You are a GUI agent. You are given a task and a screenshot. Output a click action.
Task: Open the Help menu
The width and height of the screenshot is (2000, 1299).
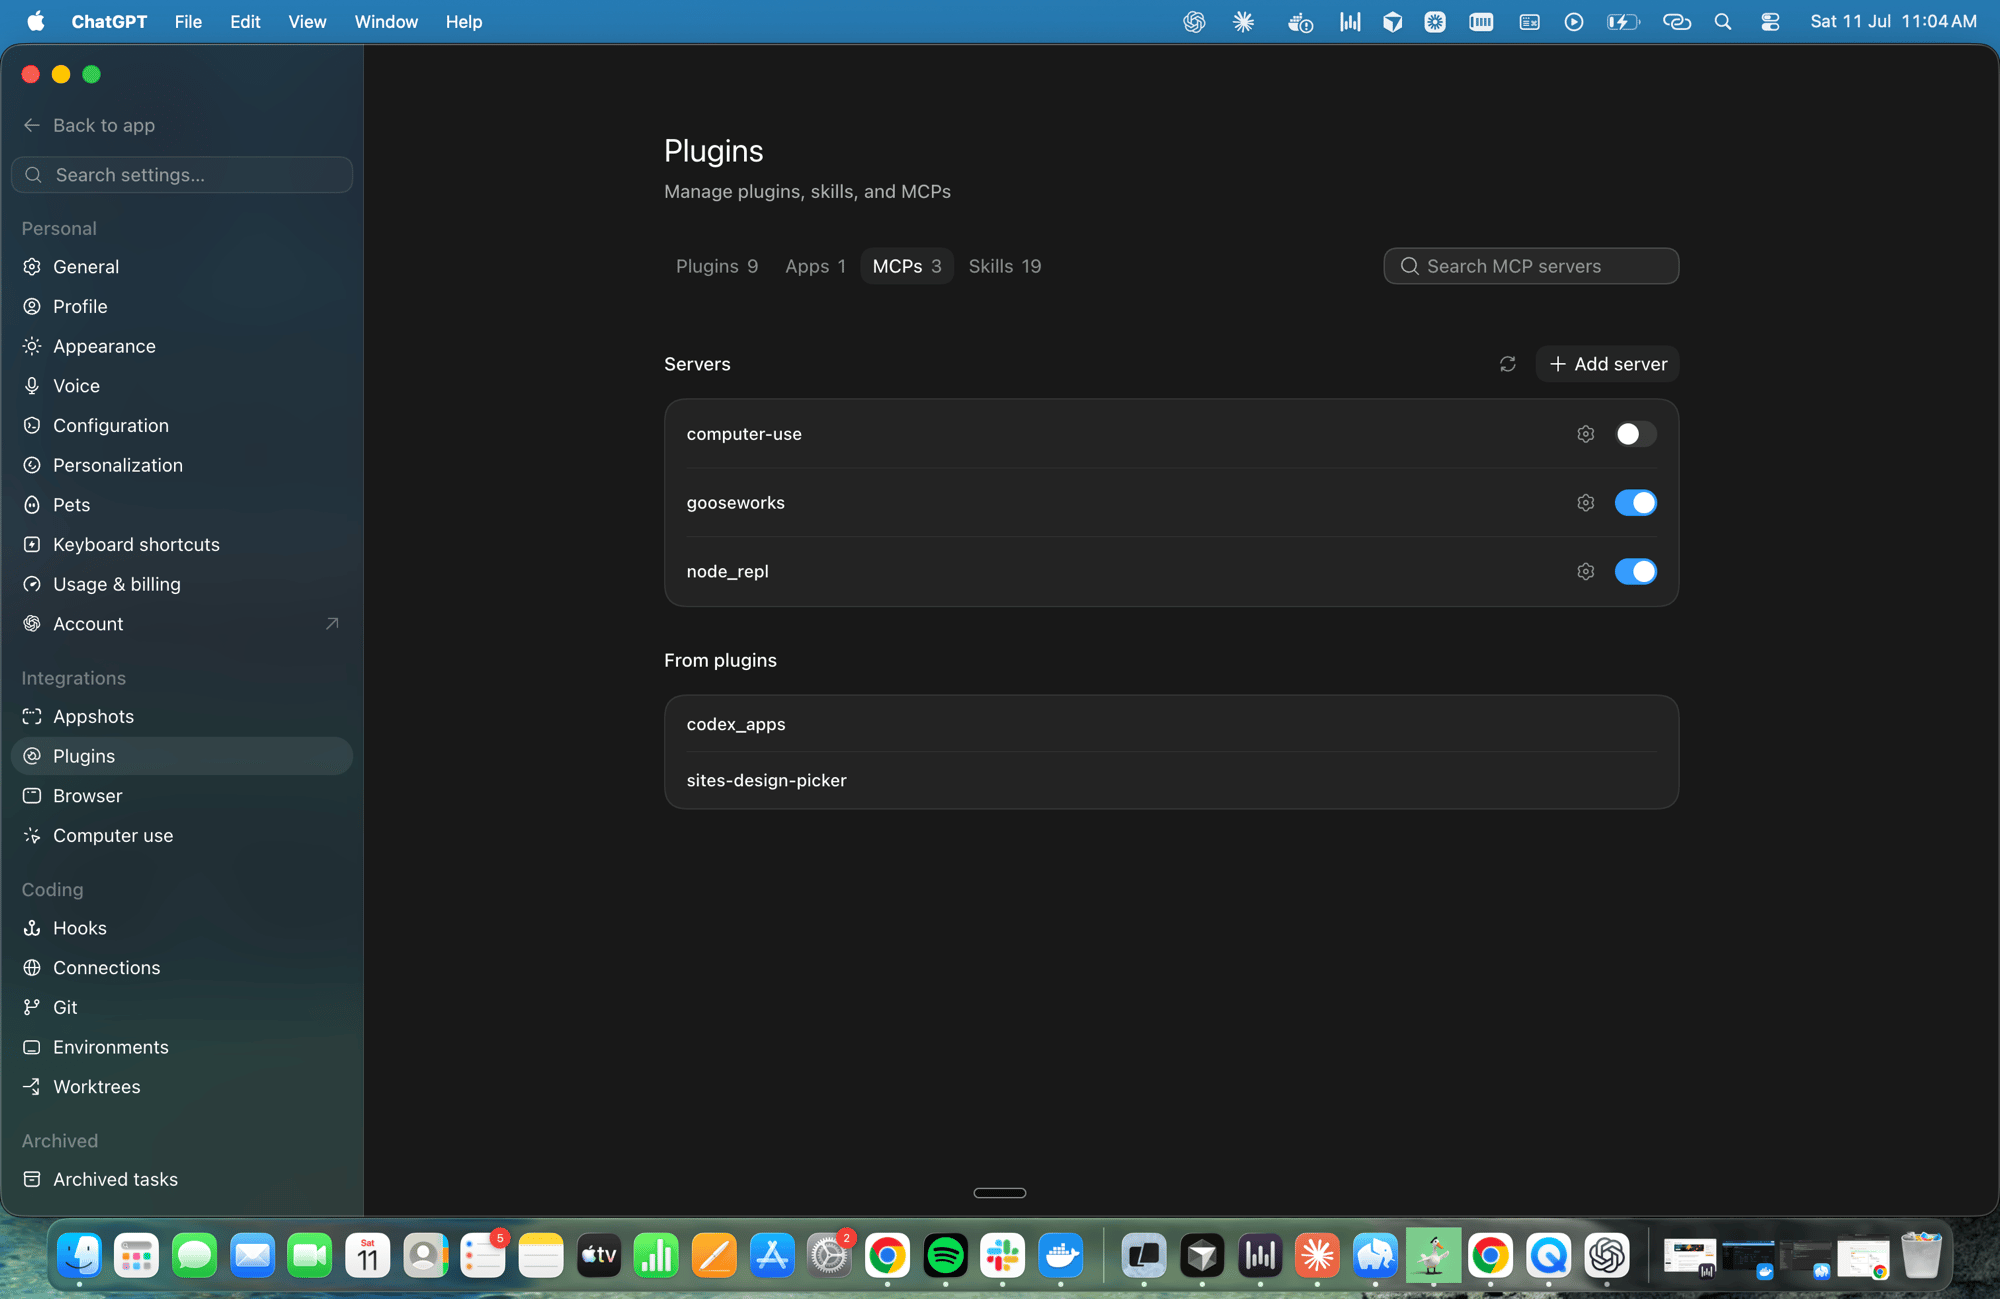464,21
